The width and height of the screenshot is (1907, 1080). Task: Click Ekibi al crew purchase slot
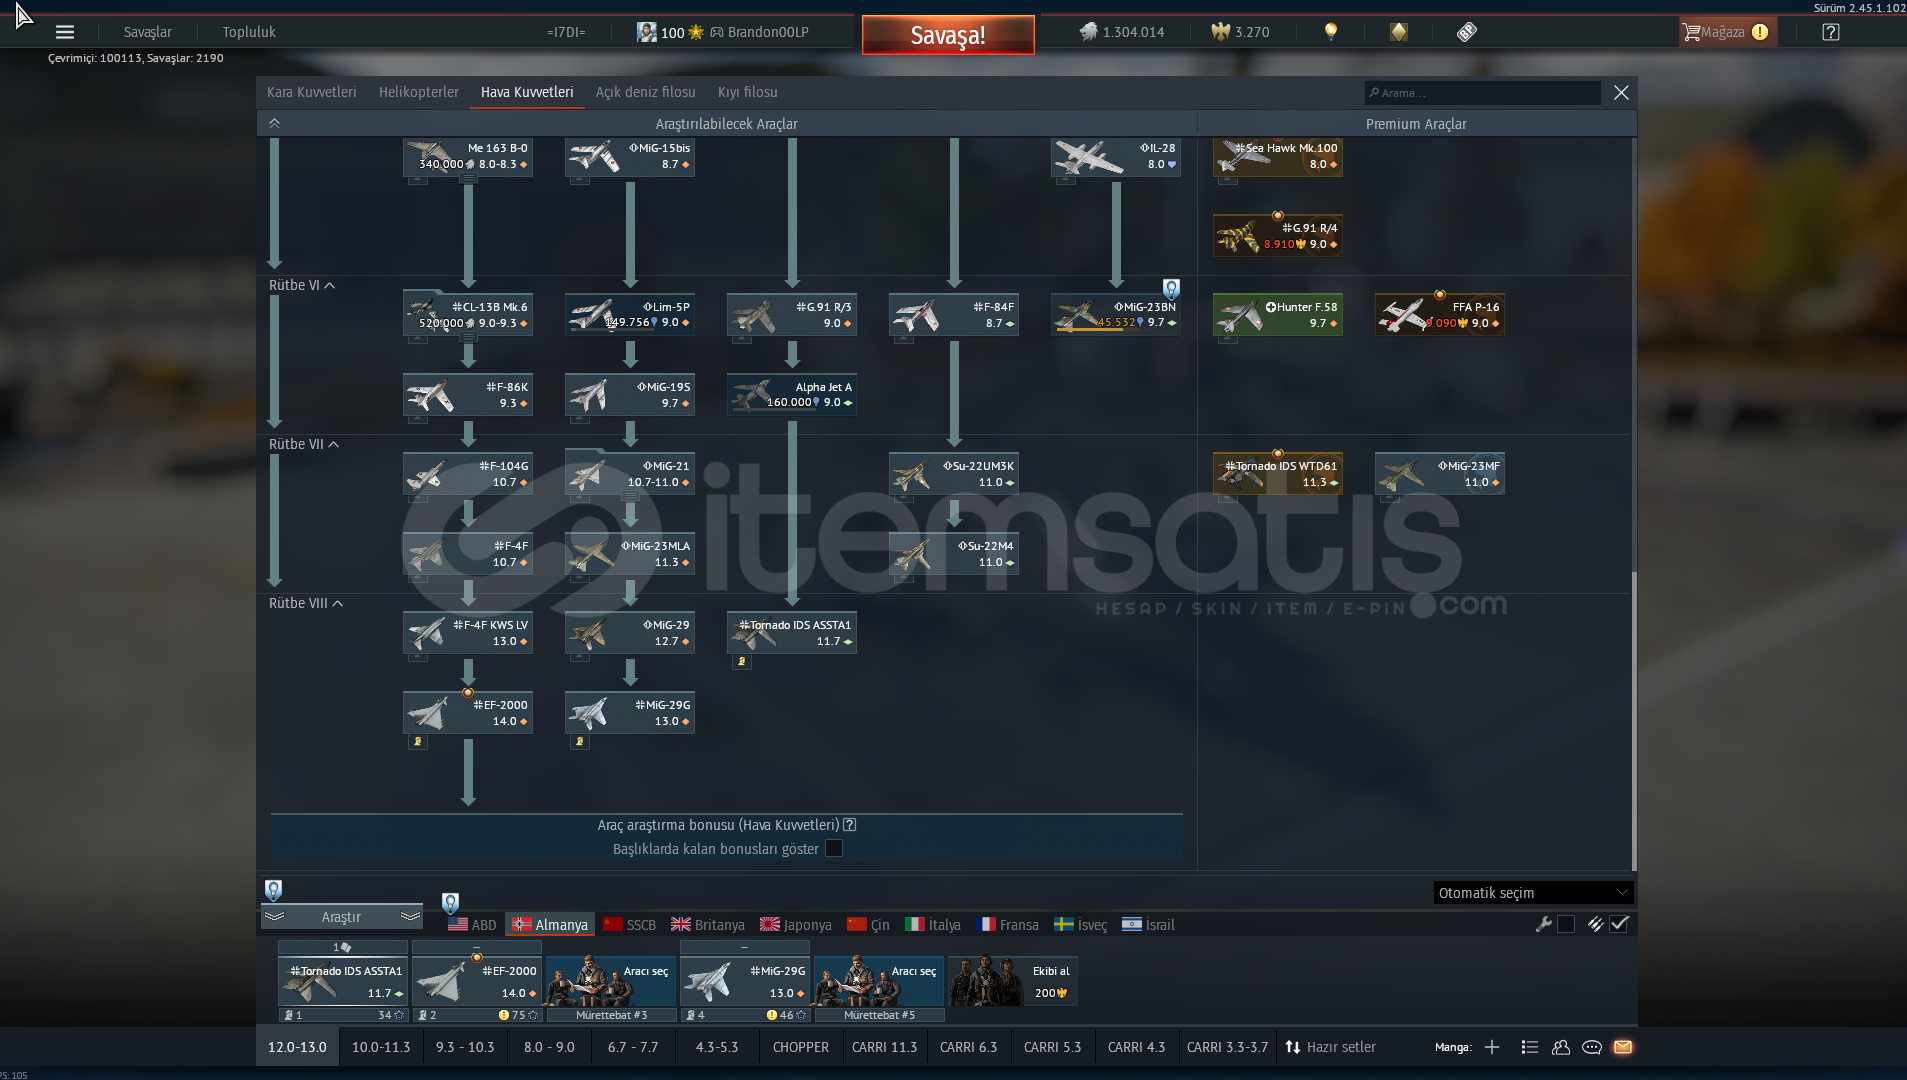(1012, 980)
